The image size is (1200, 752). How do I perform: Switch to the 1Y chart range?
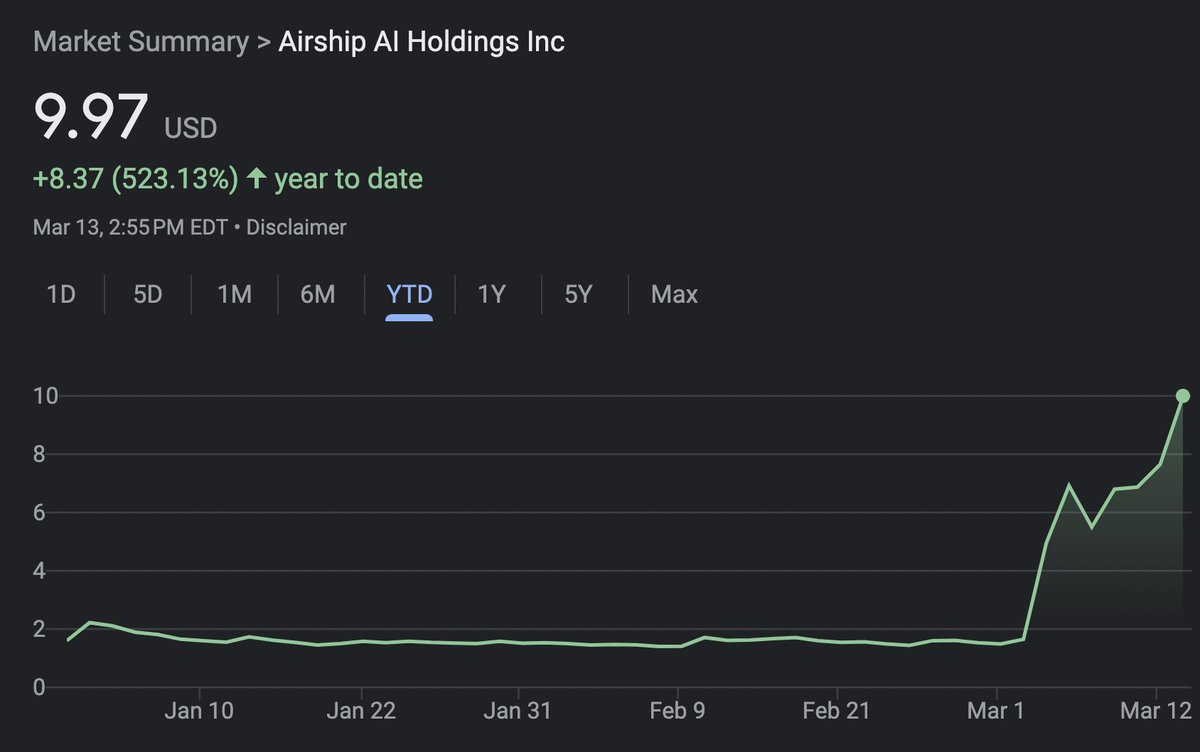pos(491,295)
